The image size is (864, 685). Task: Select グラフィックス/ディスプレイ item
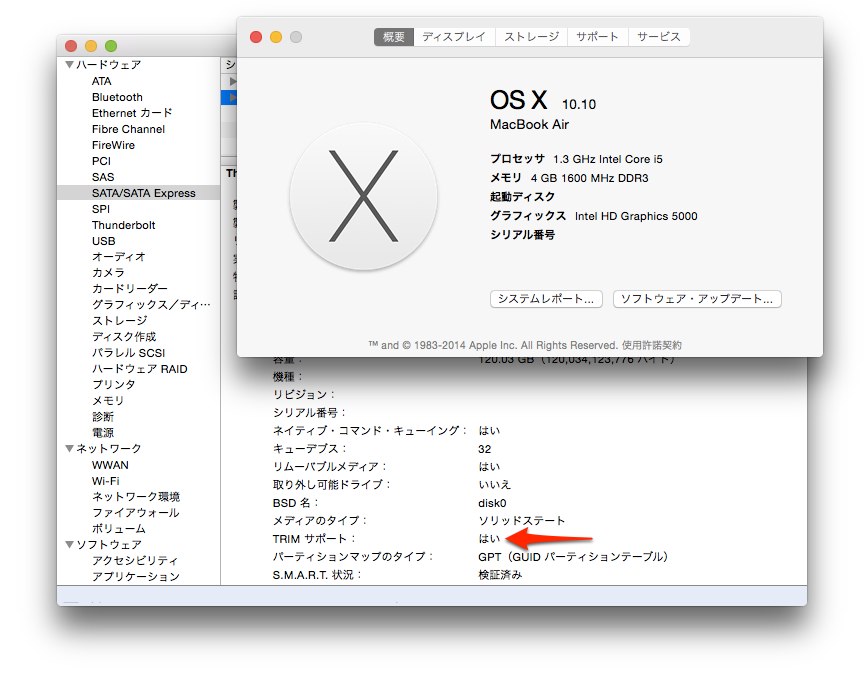coord(151,305)
